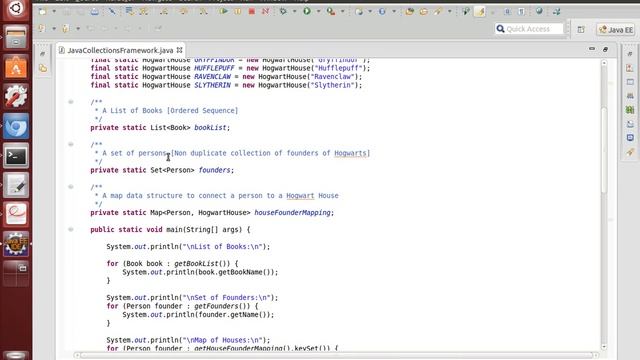
Task: Click the founders variable declaration
Action: [214, 170]
